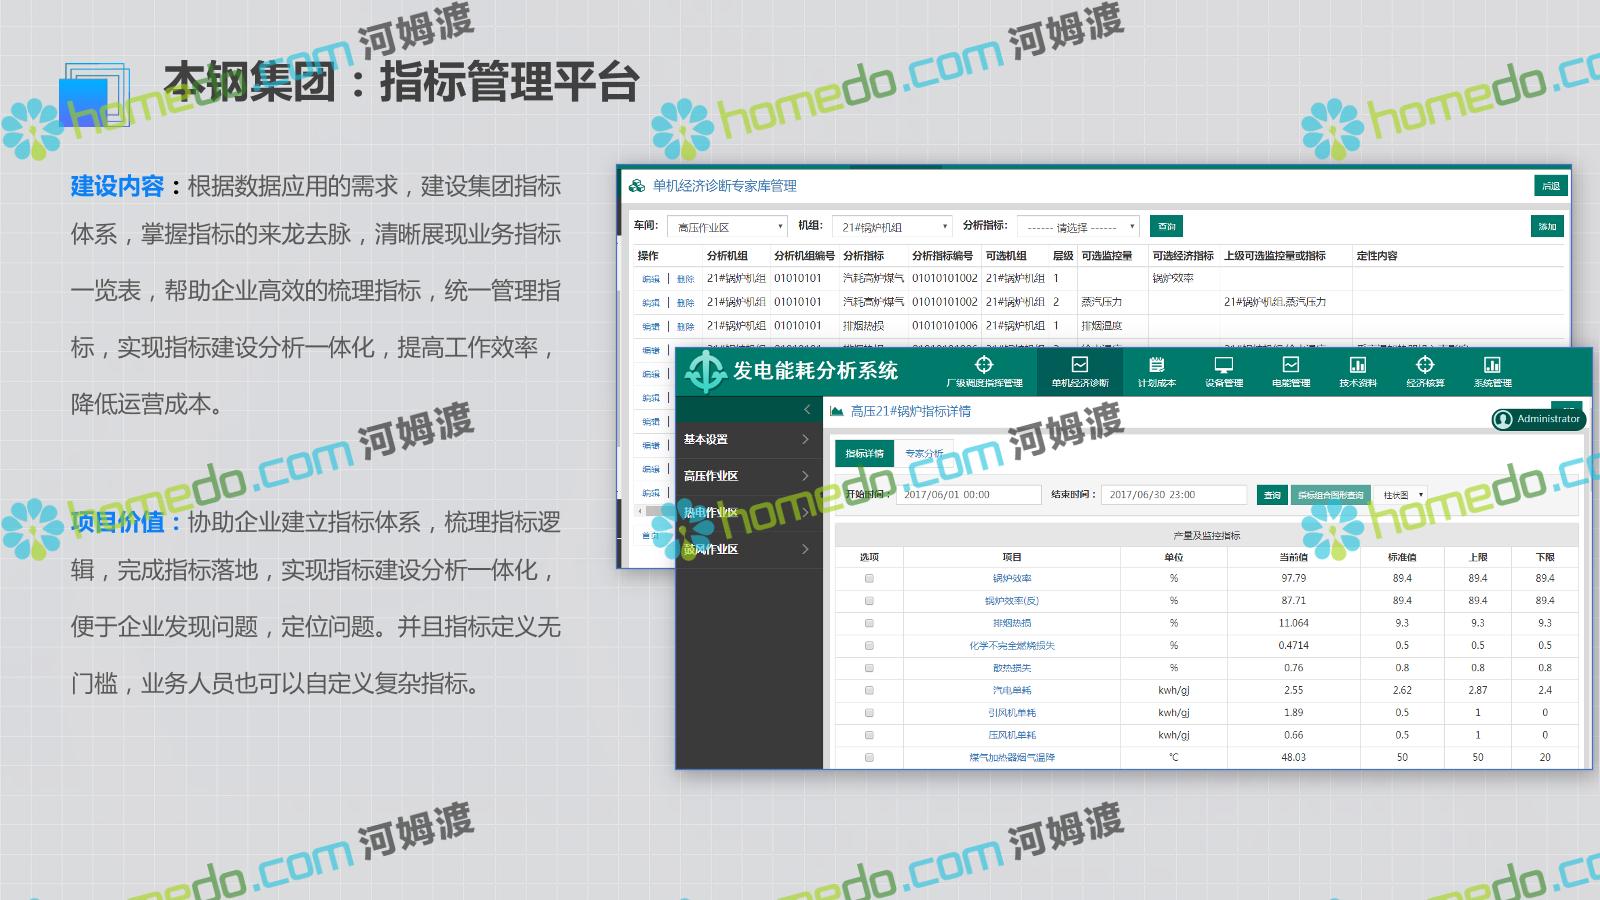Click the 查询 button next to 分析指标
Image resolution: width=1600 pixels, height=900 pixels.
pyautogui.click(x=1167, y=226)
